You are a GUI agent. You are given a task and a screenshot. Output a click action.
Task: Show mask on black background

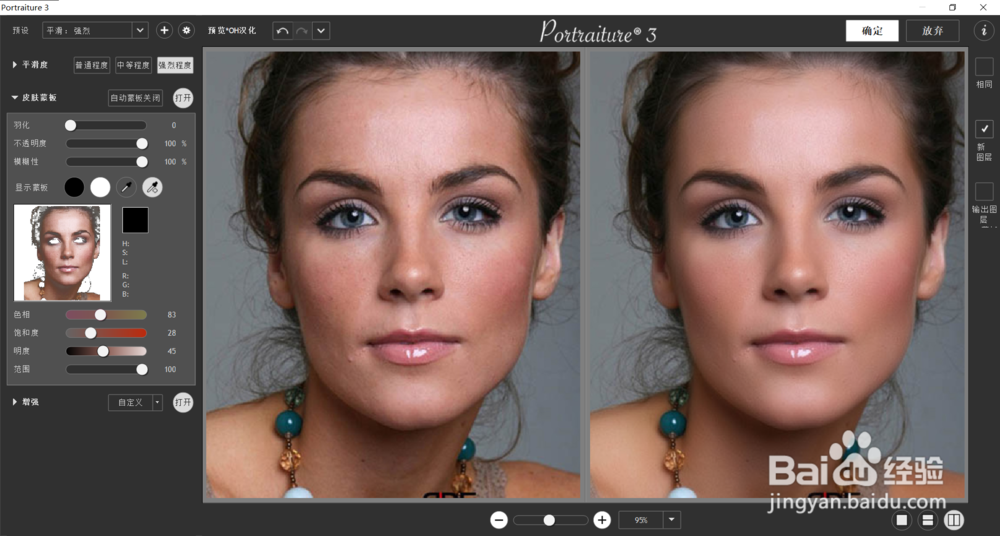click(74, 187)
